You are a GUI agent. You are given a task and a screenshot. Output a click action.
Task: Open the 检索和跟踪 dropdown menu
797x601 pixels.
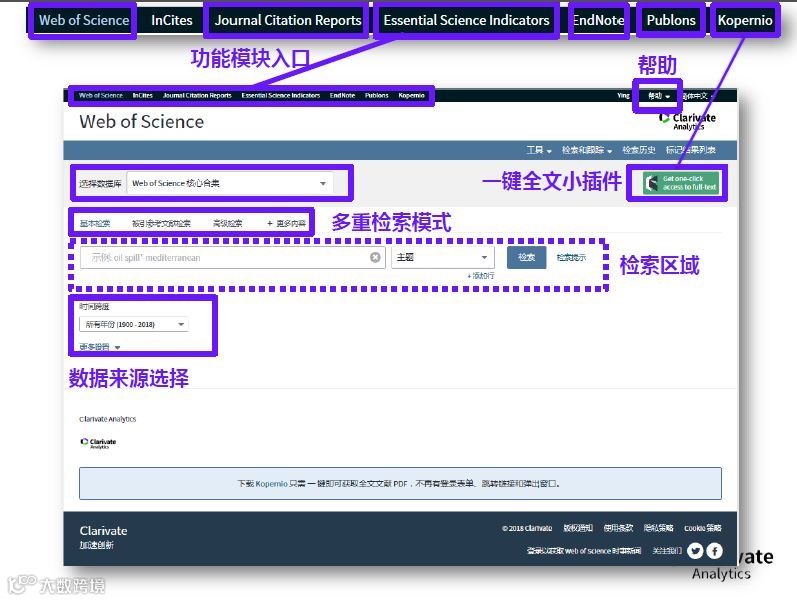(x=587, y=150)
